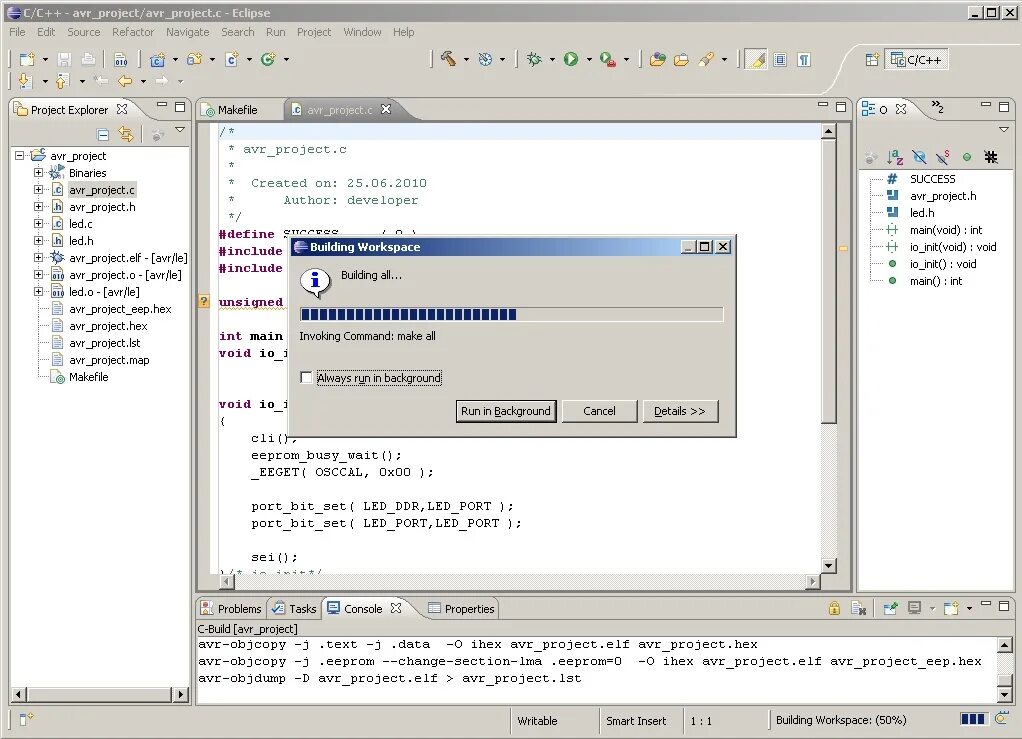Click the Clear Console icon

point(858,609)
